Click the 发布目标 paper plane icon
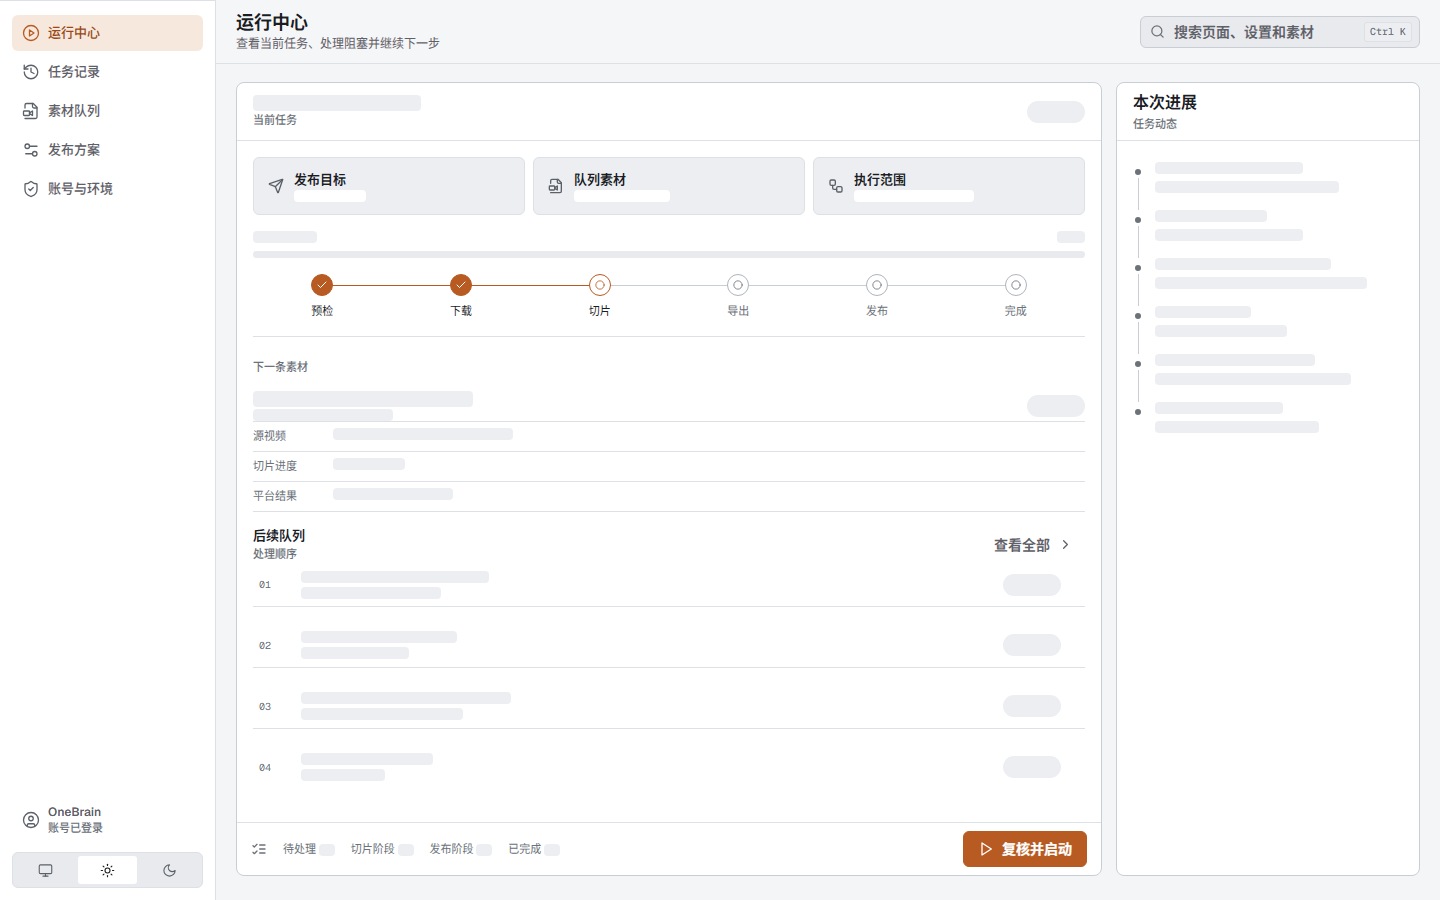1440x900 pixels. [276, 186]
